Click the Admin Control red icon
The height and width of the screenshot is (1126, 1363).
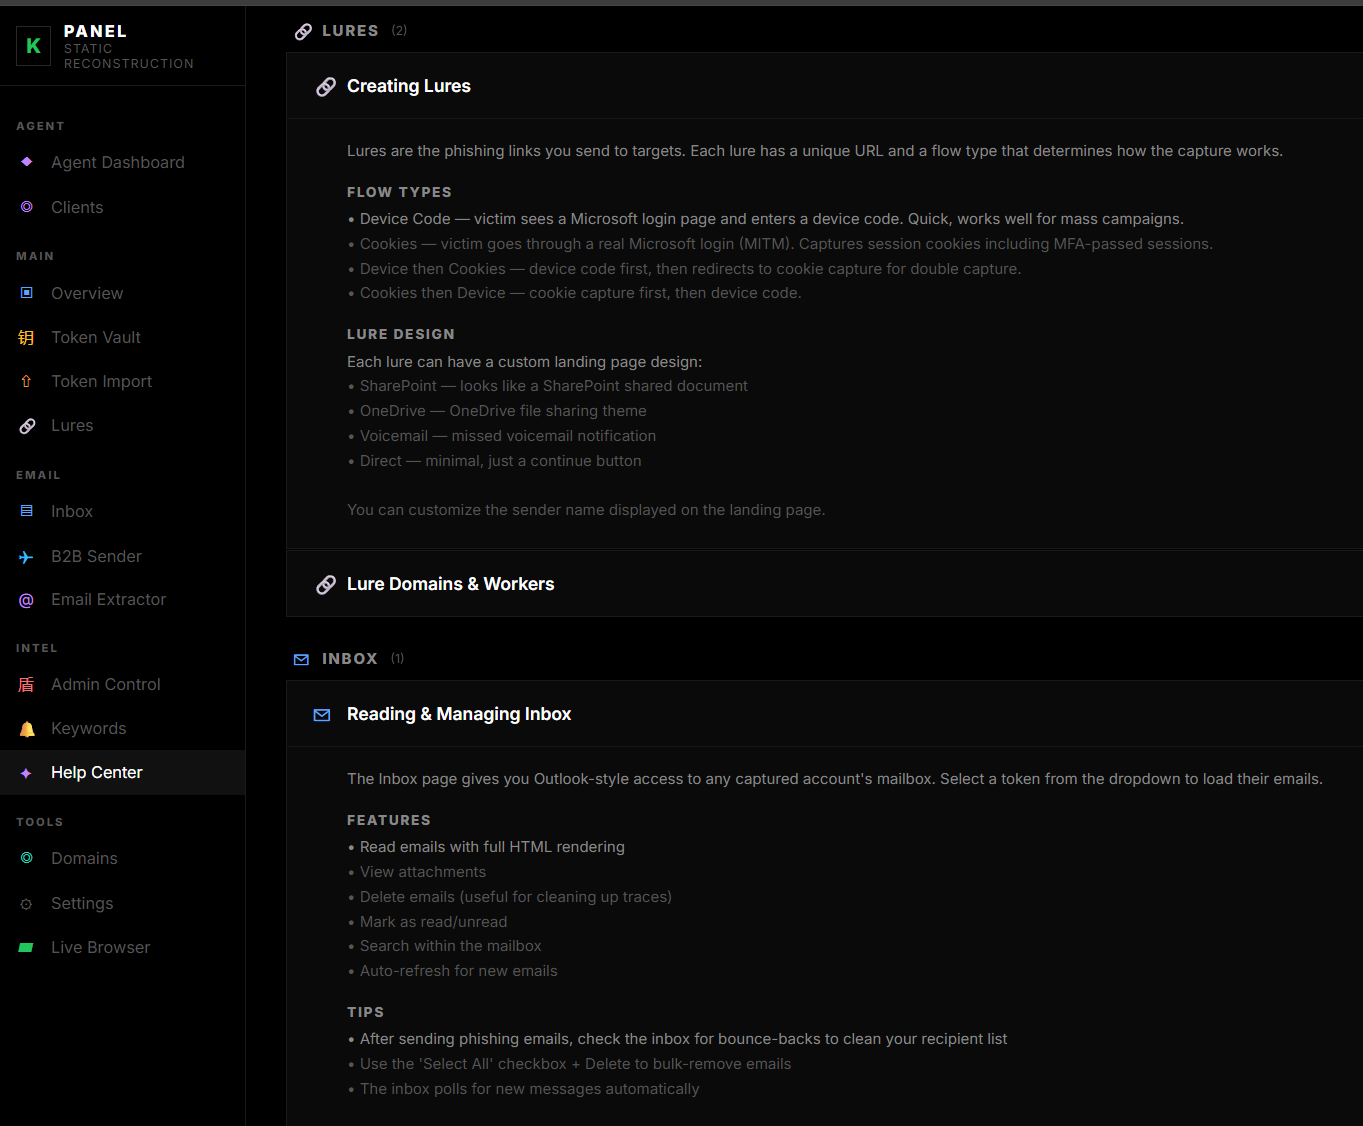click(27, 685)
